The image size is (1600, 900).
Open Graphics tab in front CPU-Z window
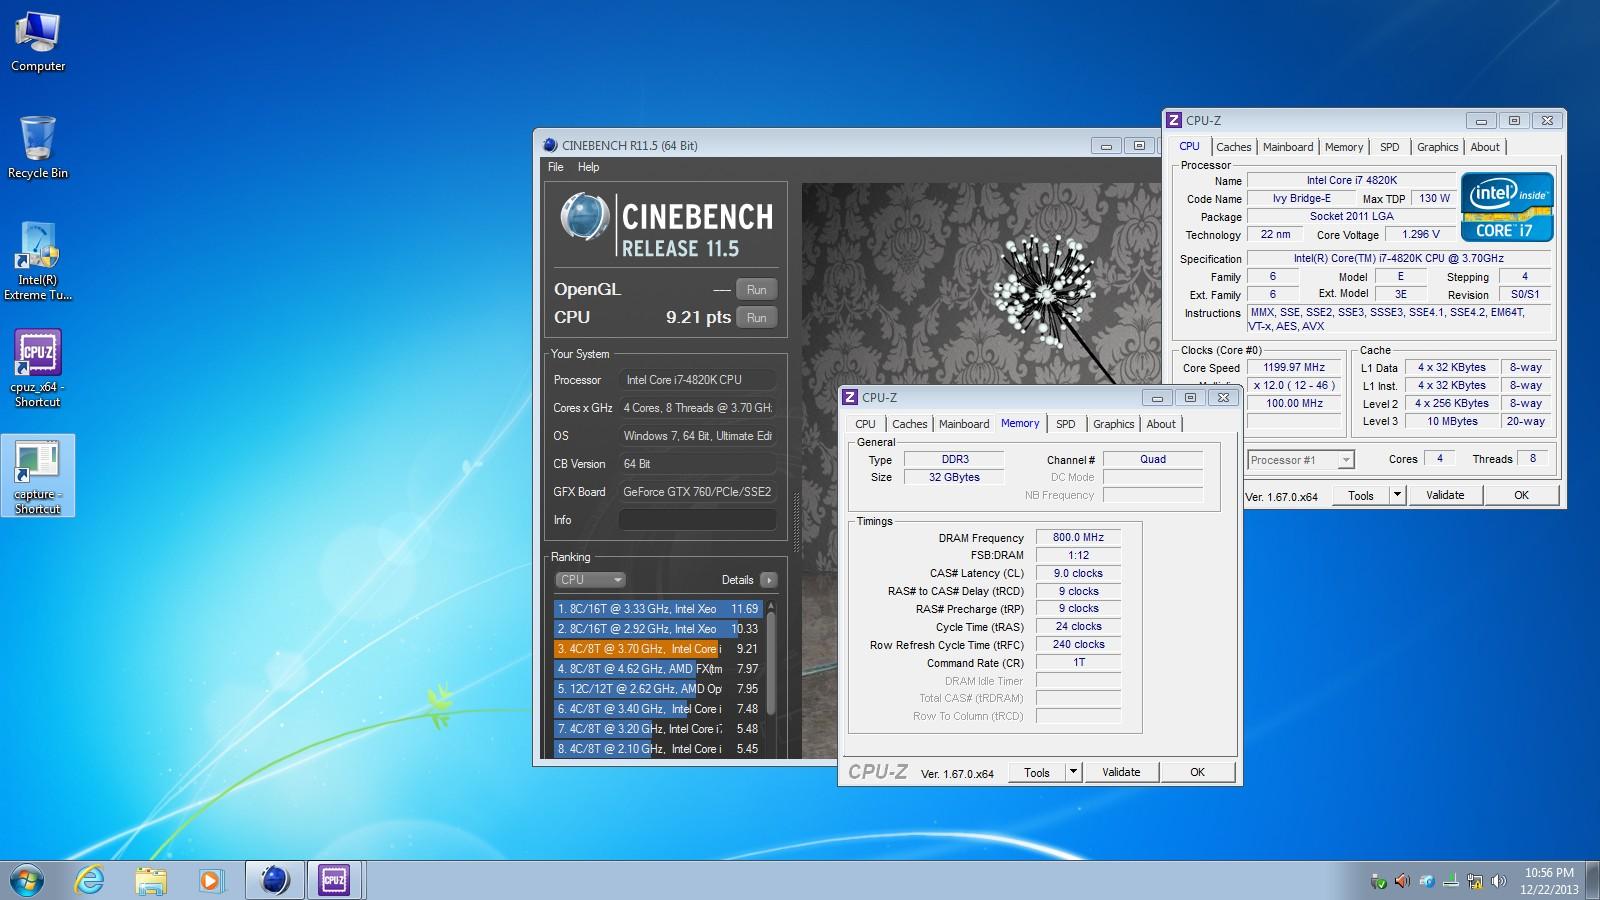pos(1113,424)
